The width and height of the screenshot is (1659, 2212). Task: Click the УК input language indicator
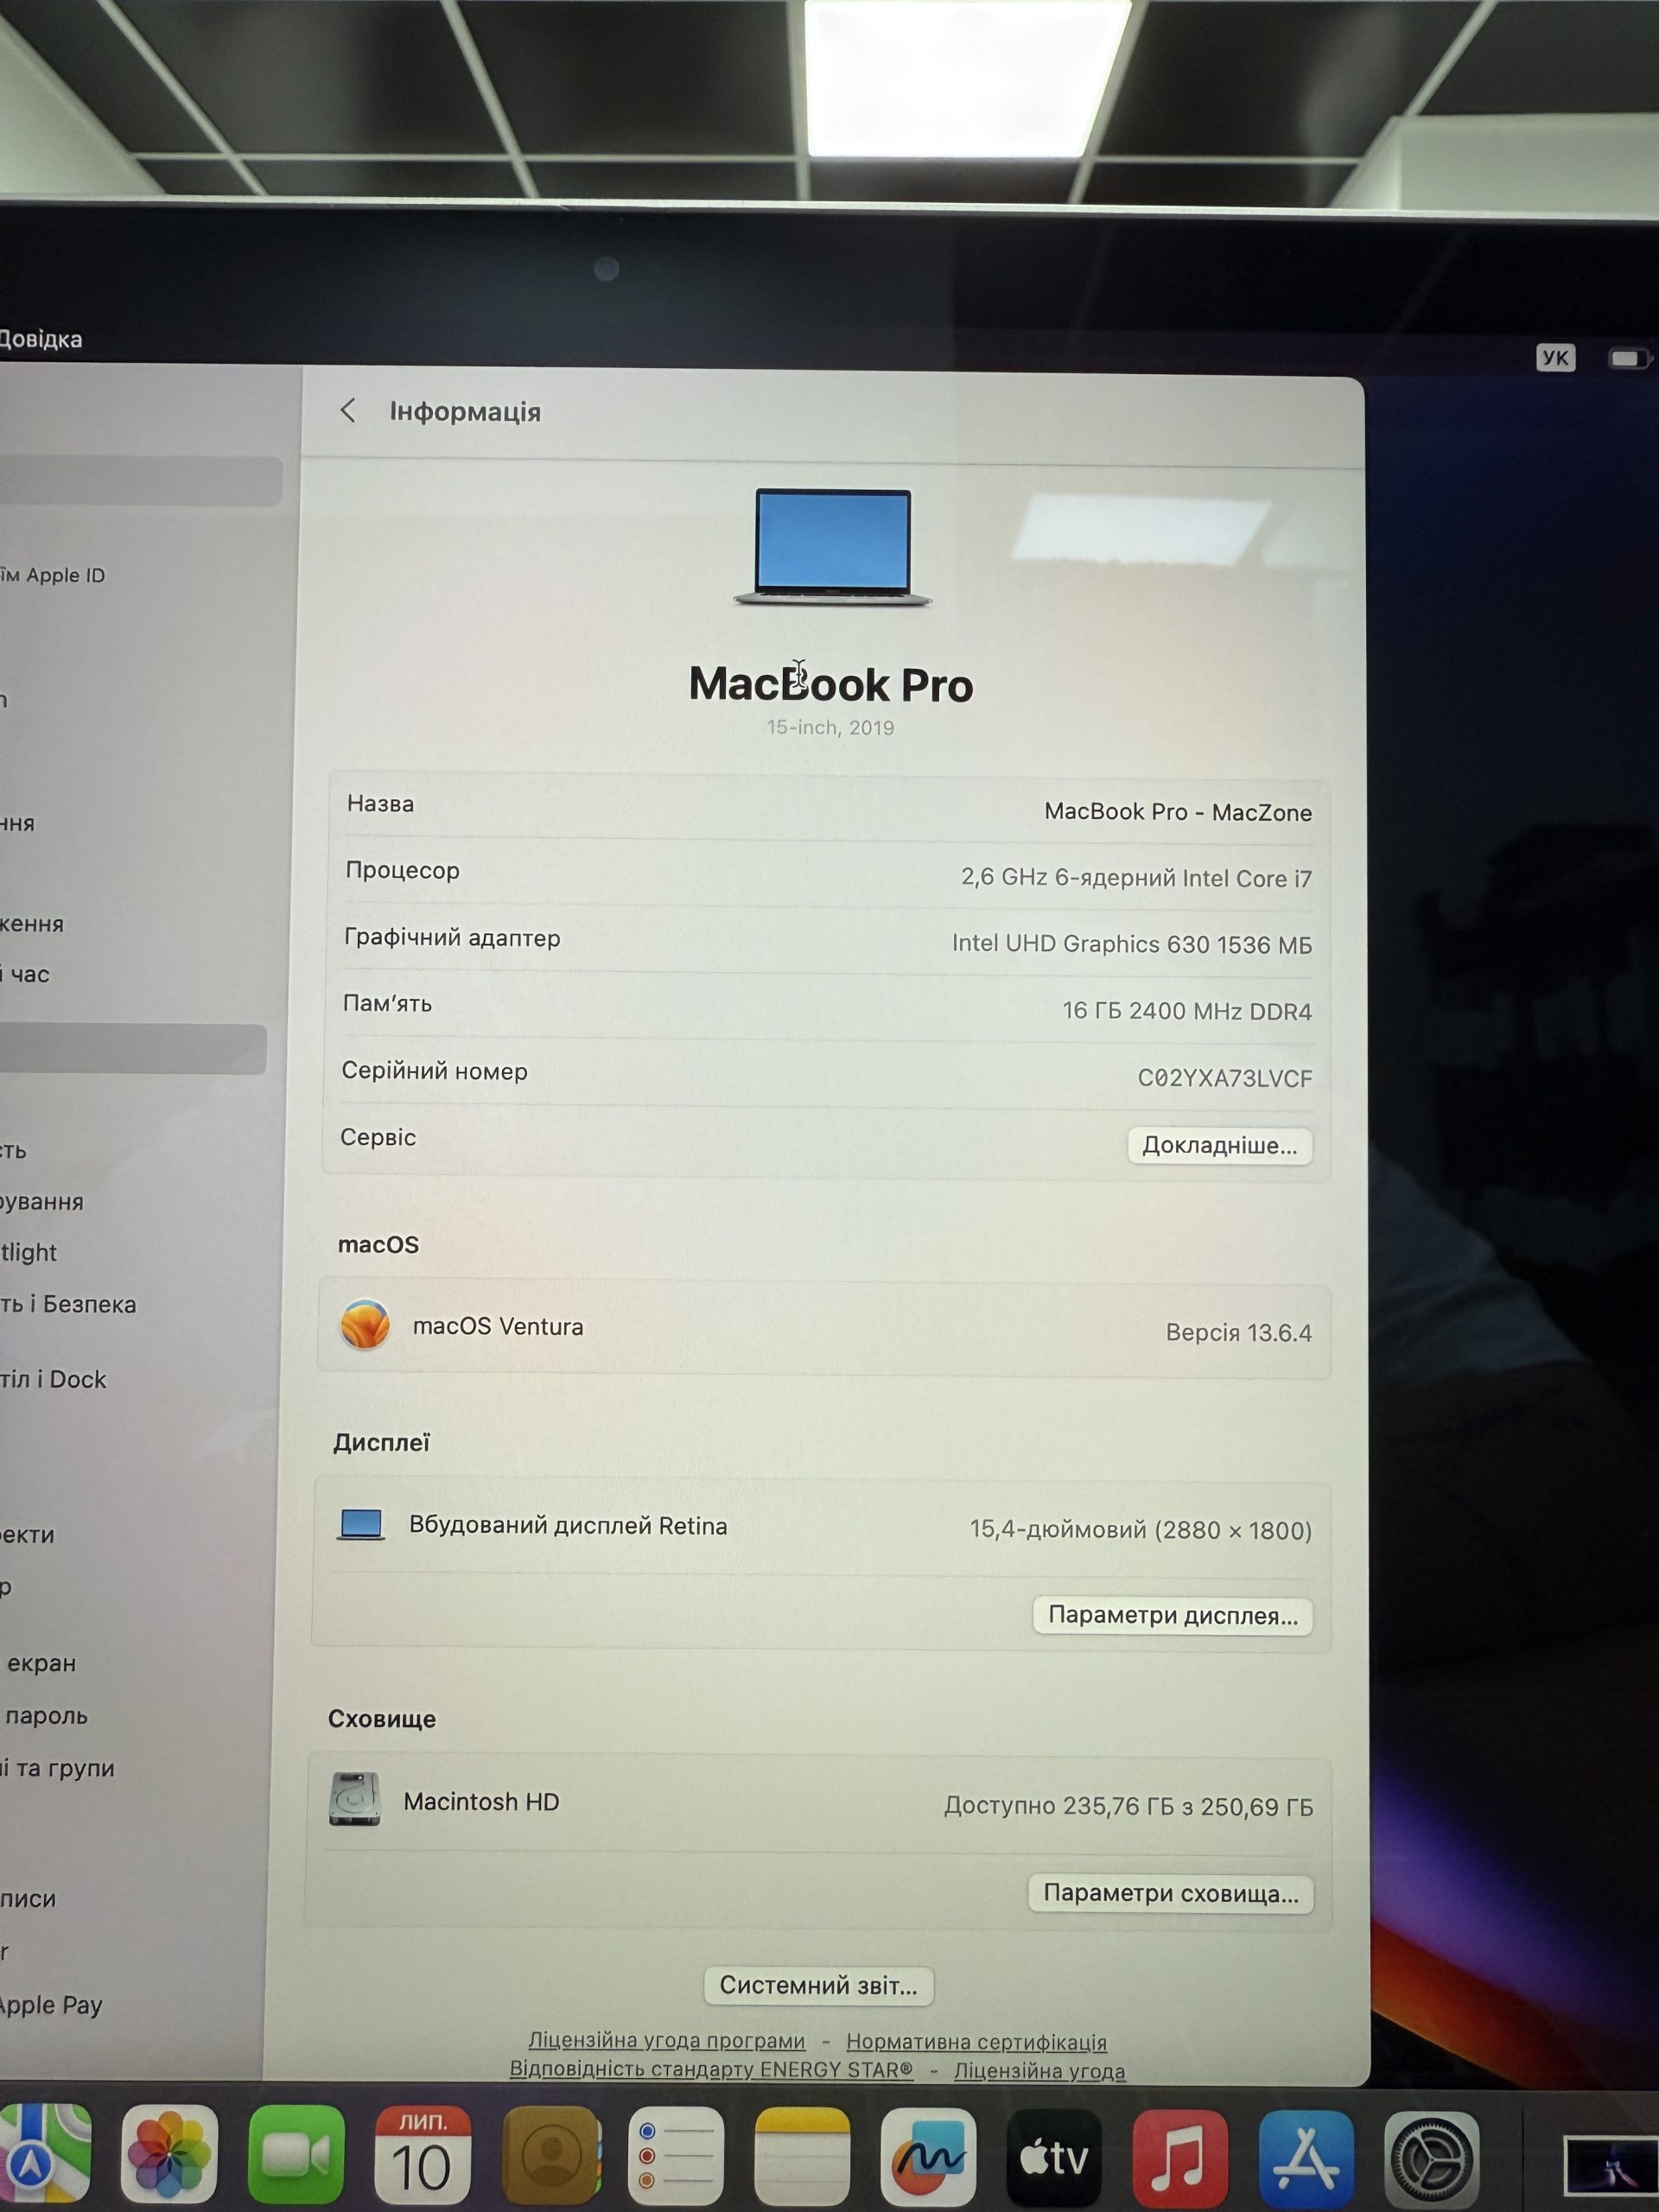pos(1555,358)
